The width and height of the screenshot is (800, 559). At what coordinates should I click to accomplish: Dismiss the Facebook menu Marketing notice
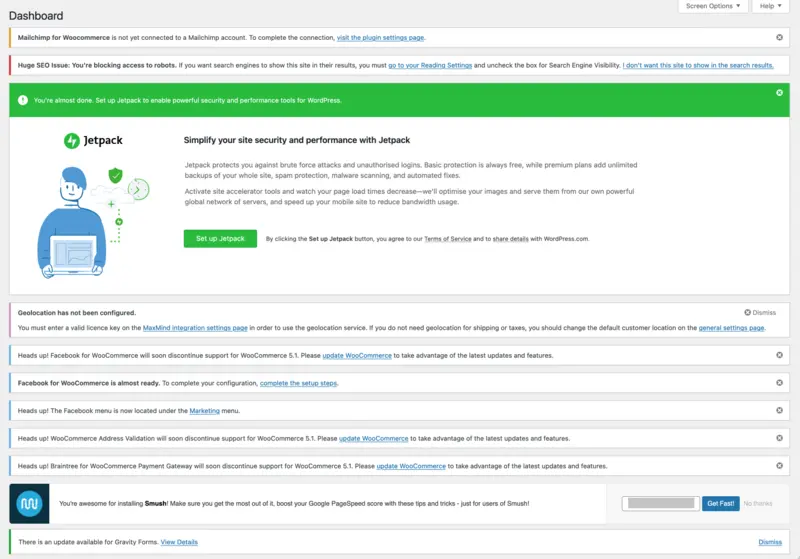pos(779,410)
